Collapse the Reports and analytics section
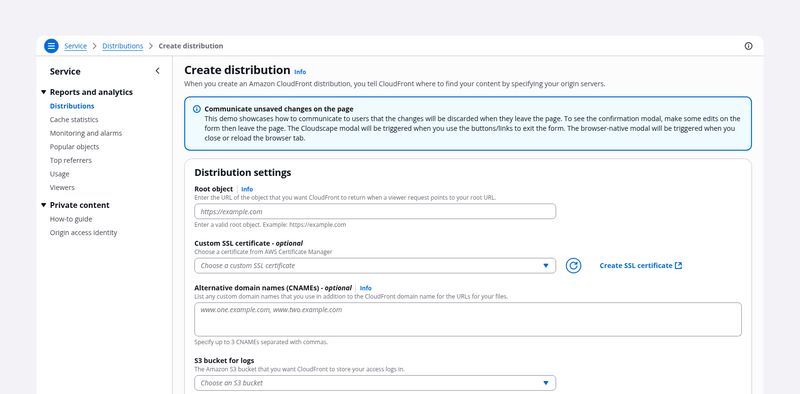Image resolution: width=800 pixels, height=394 pixels. (x=43, y=92)
